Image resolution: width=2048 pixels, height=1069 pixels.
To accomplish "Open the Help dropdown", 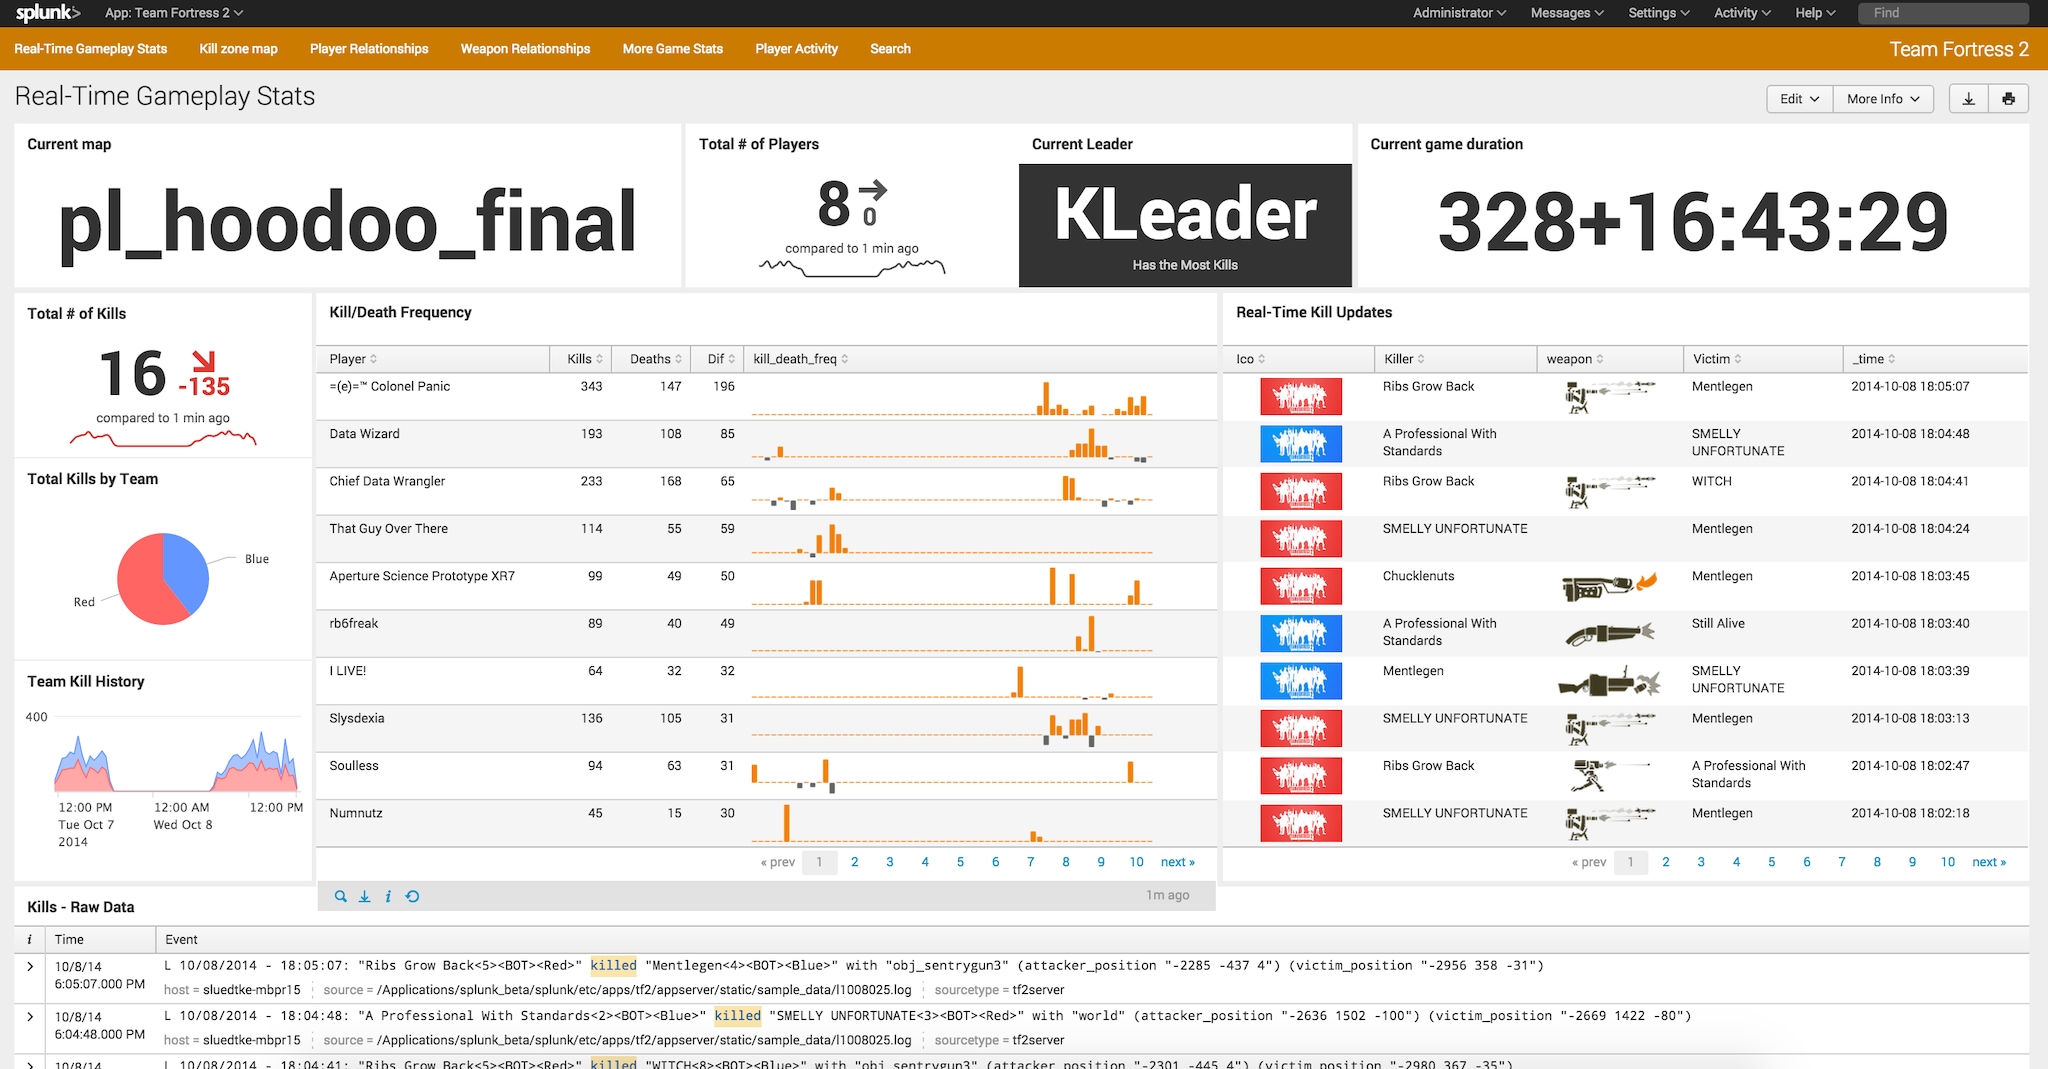I will [x=1815, y=13].
